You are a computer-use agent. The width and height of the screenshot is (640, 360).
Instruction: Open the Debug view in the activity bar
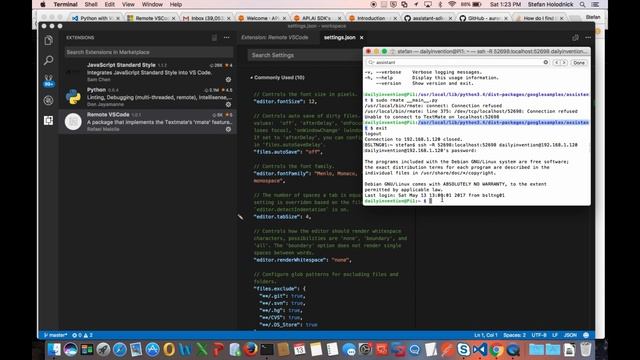(49, 100)
